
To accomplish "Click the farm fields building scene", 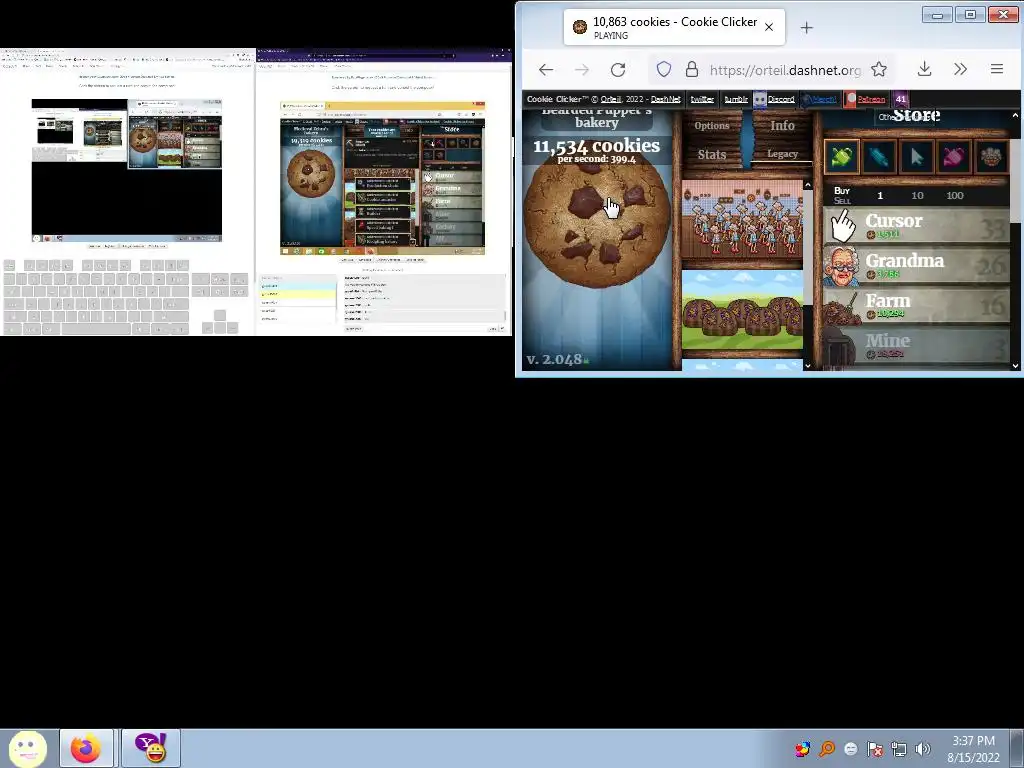I will [742, 310].
